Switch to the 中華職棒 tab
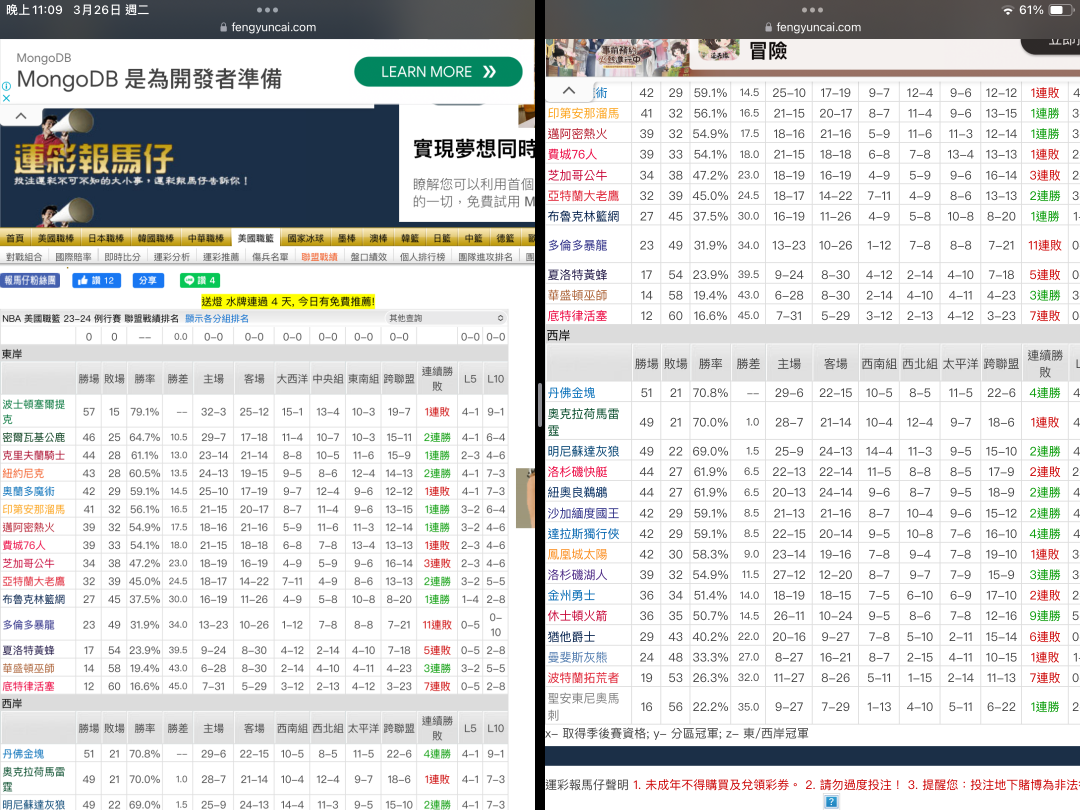Viewport: 1080px width, 810px height. coord(206,238)
